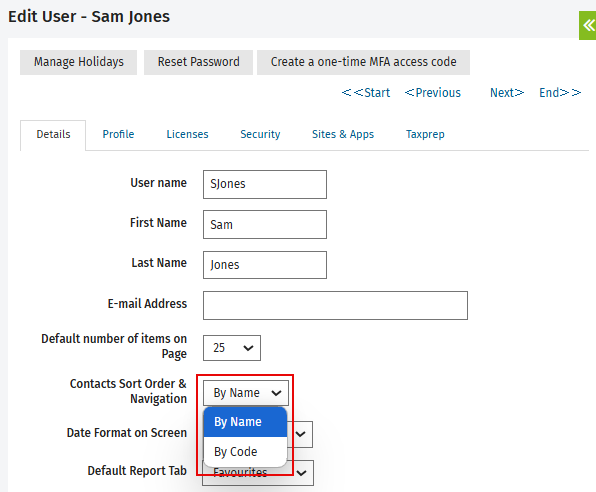Viewport: 596px width, 492px height.
Task: Open the Sites & Apps tab
Action: [343, 134]
